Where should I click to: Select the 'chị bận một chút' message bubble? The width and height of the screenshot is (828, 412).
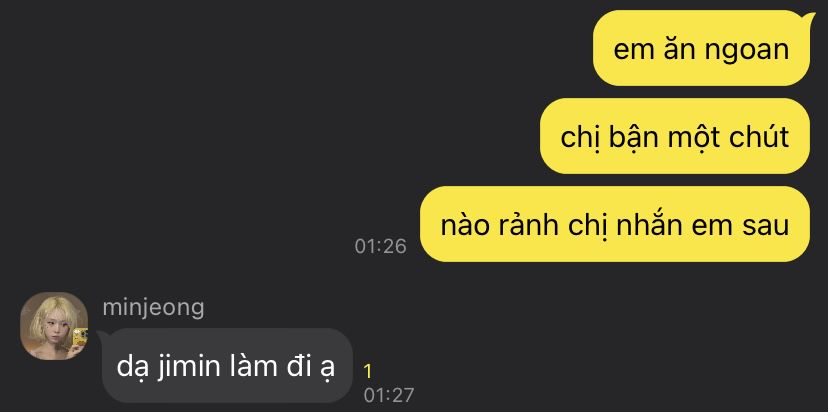pos(675,136)
